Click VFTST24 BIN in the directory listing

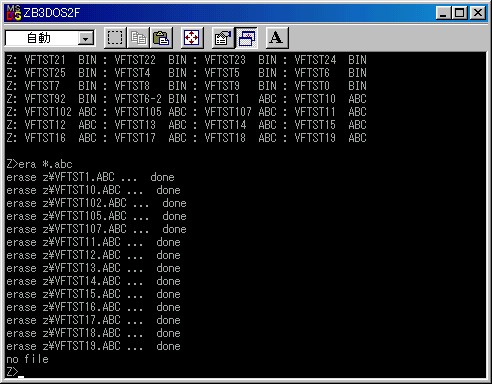pyautogui.click(x=330, y=60)
